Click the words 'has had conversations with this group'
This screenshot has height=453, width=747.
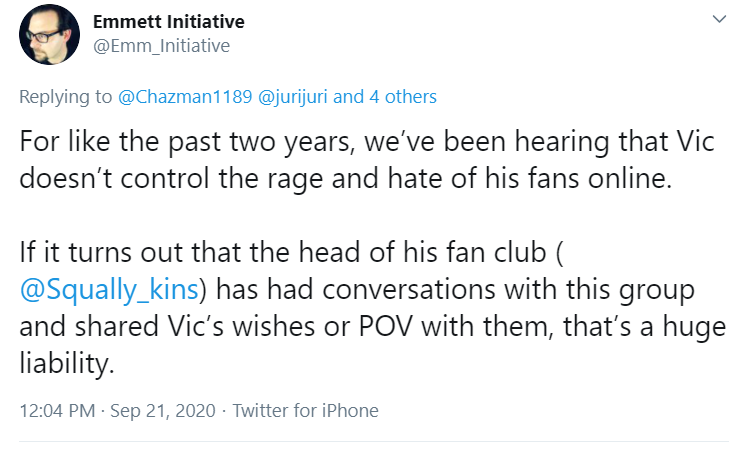455,289
